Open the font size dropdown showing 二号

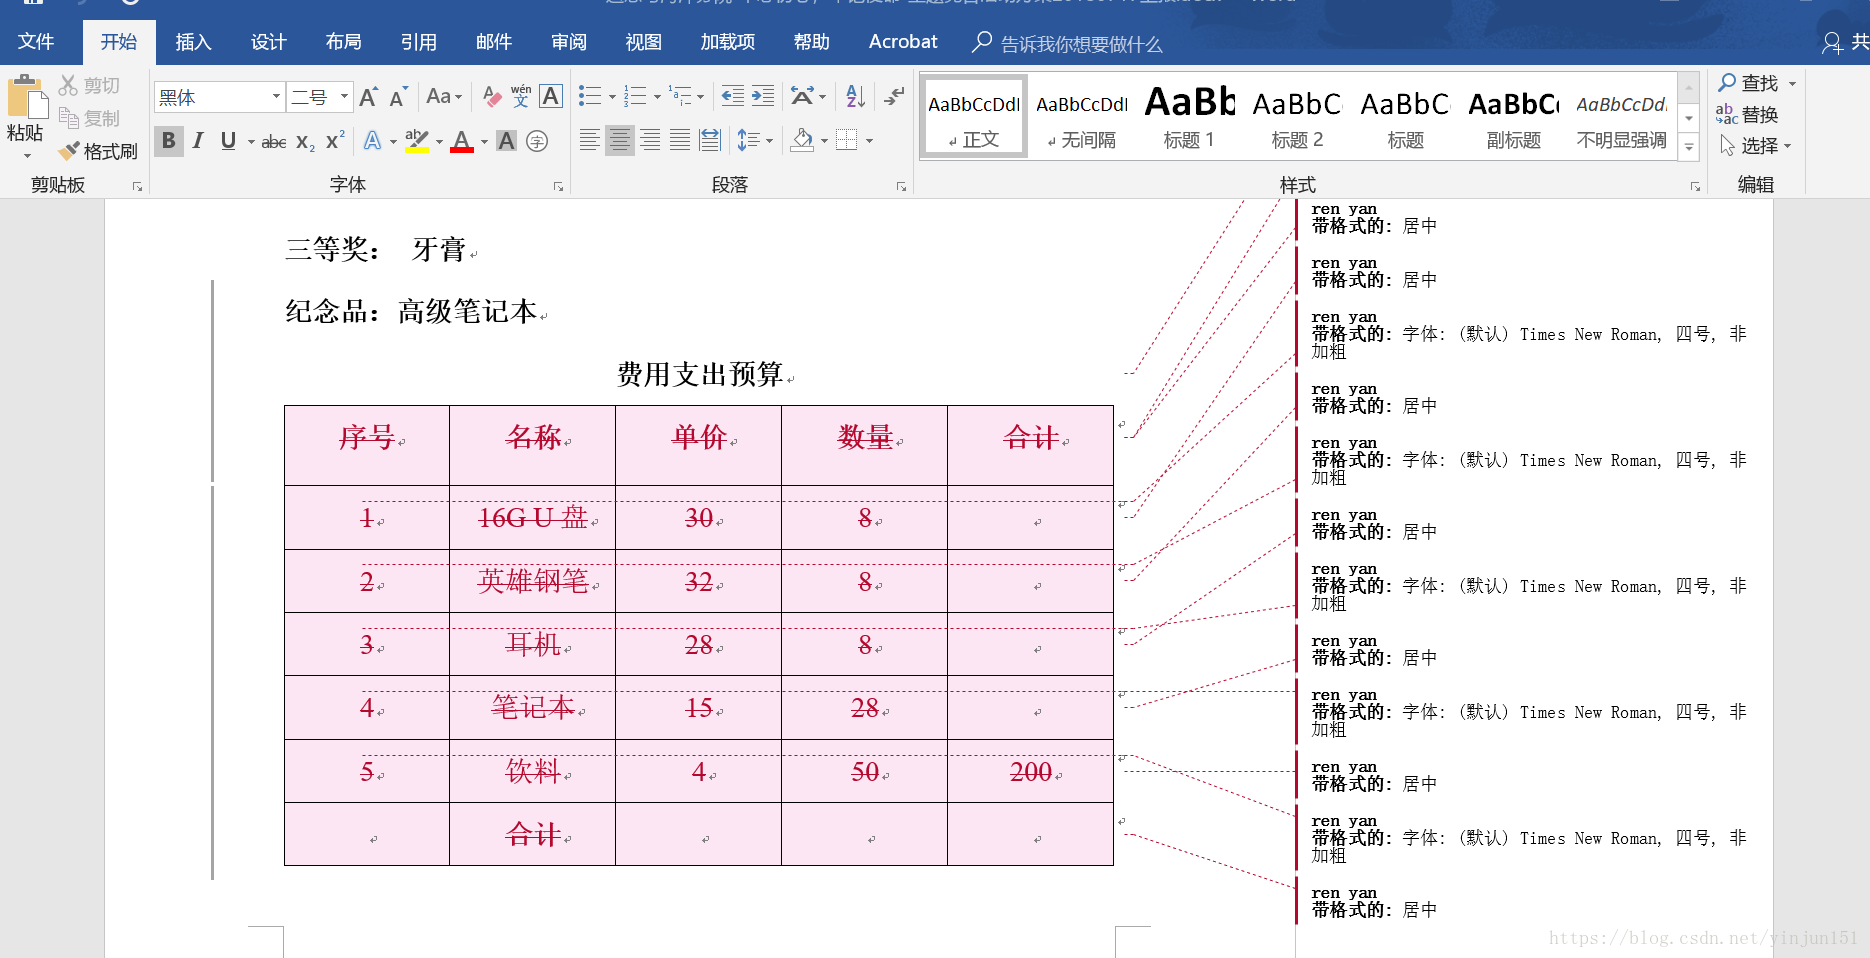point(344,97)
